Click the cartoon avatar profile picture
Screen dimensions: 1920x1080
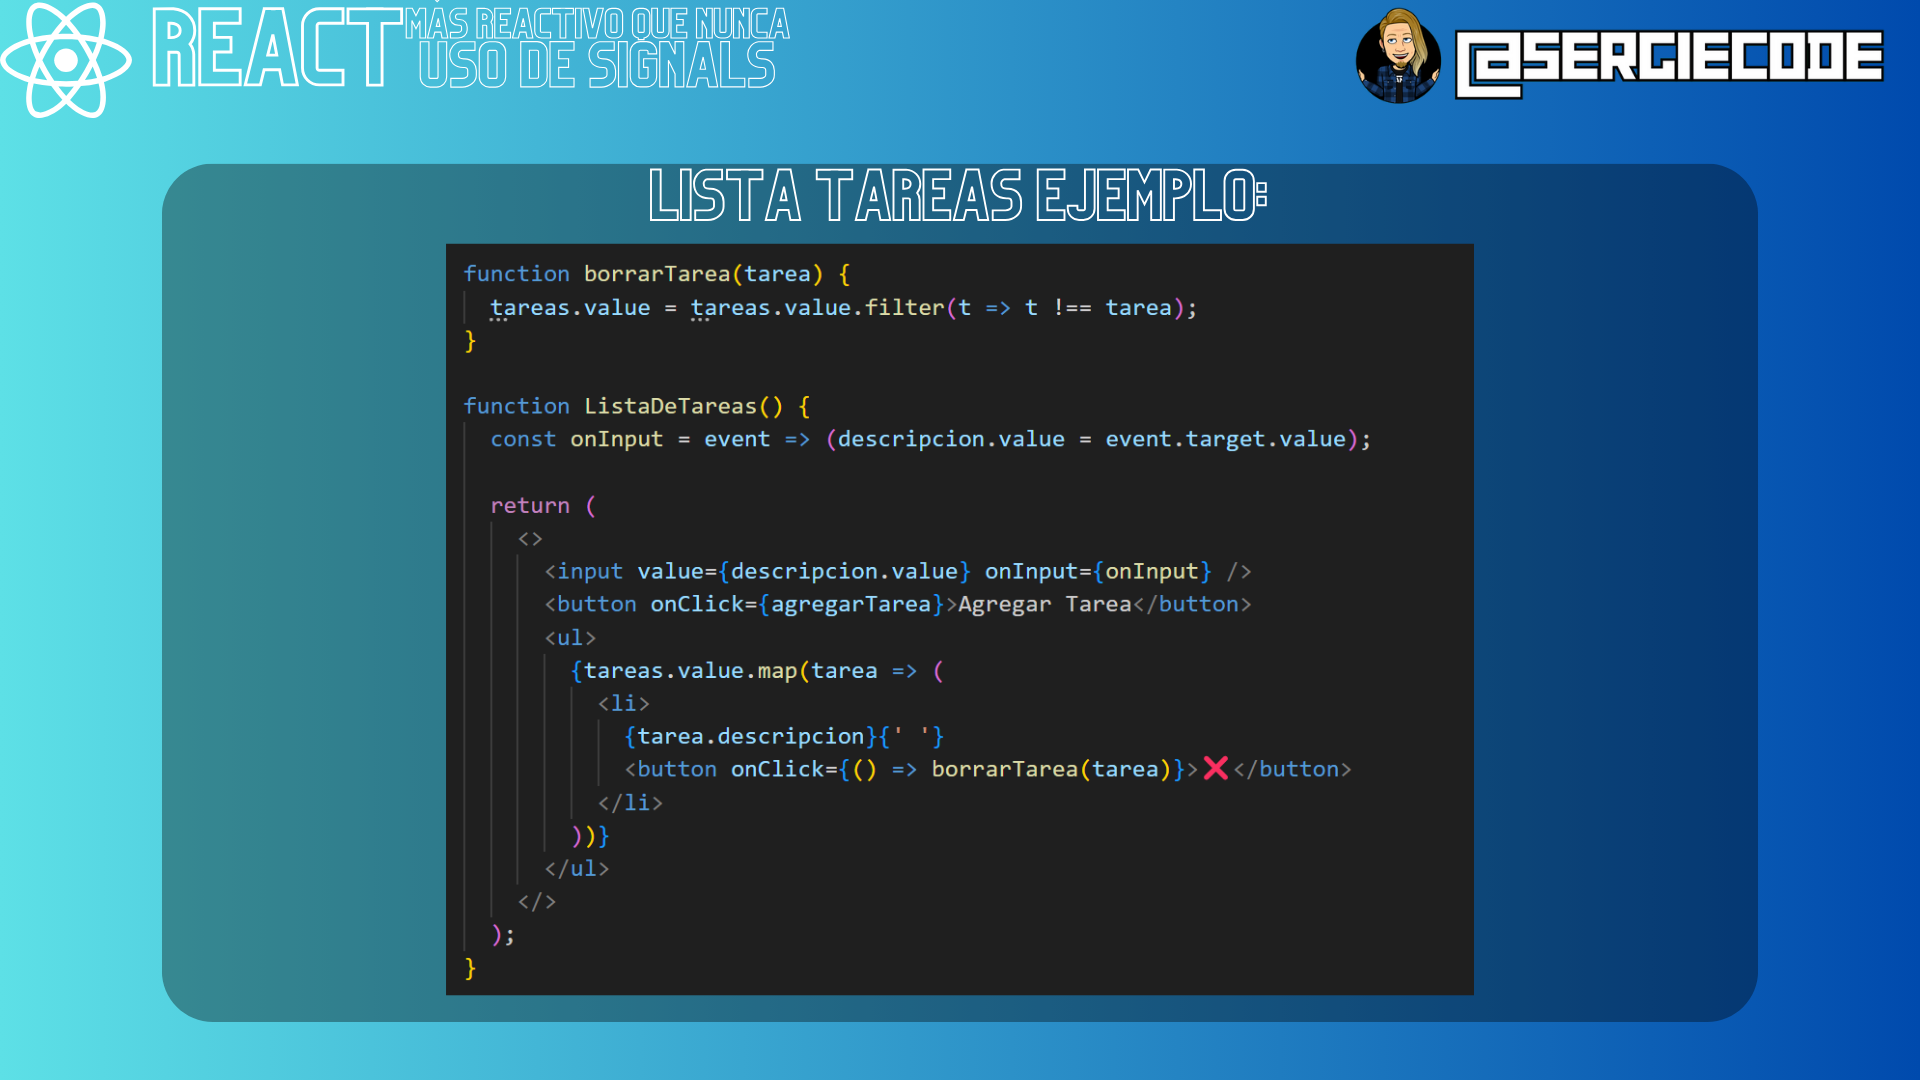1398,57
